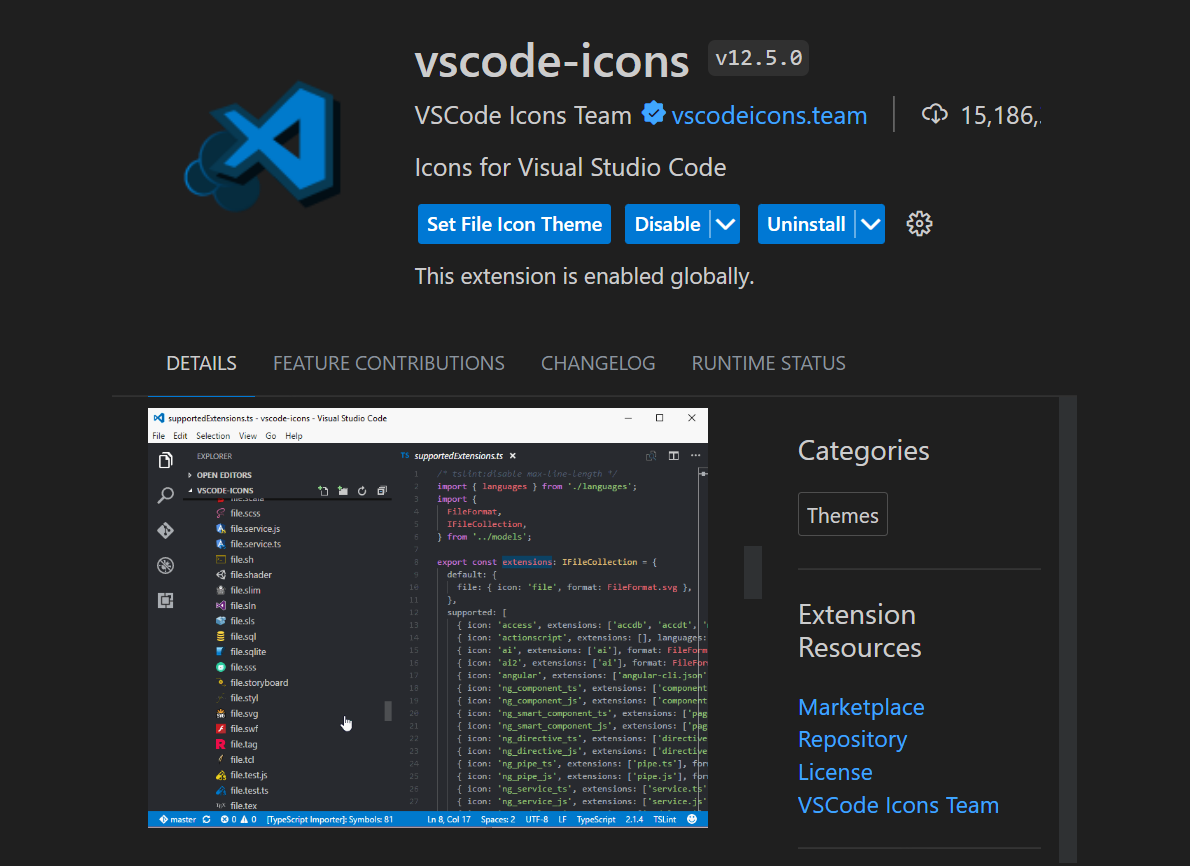
Task: Uninstall the vscode-icons extension
Action: [806, 224]
